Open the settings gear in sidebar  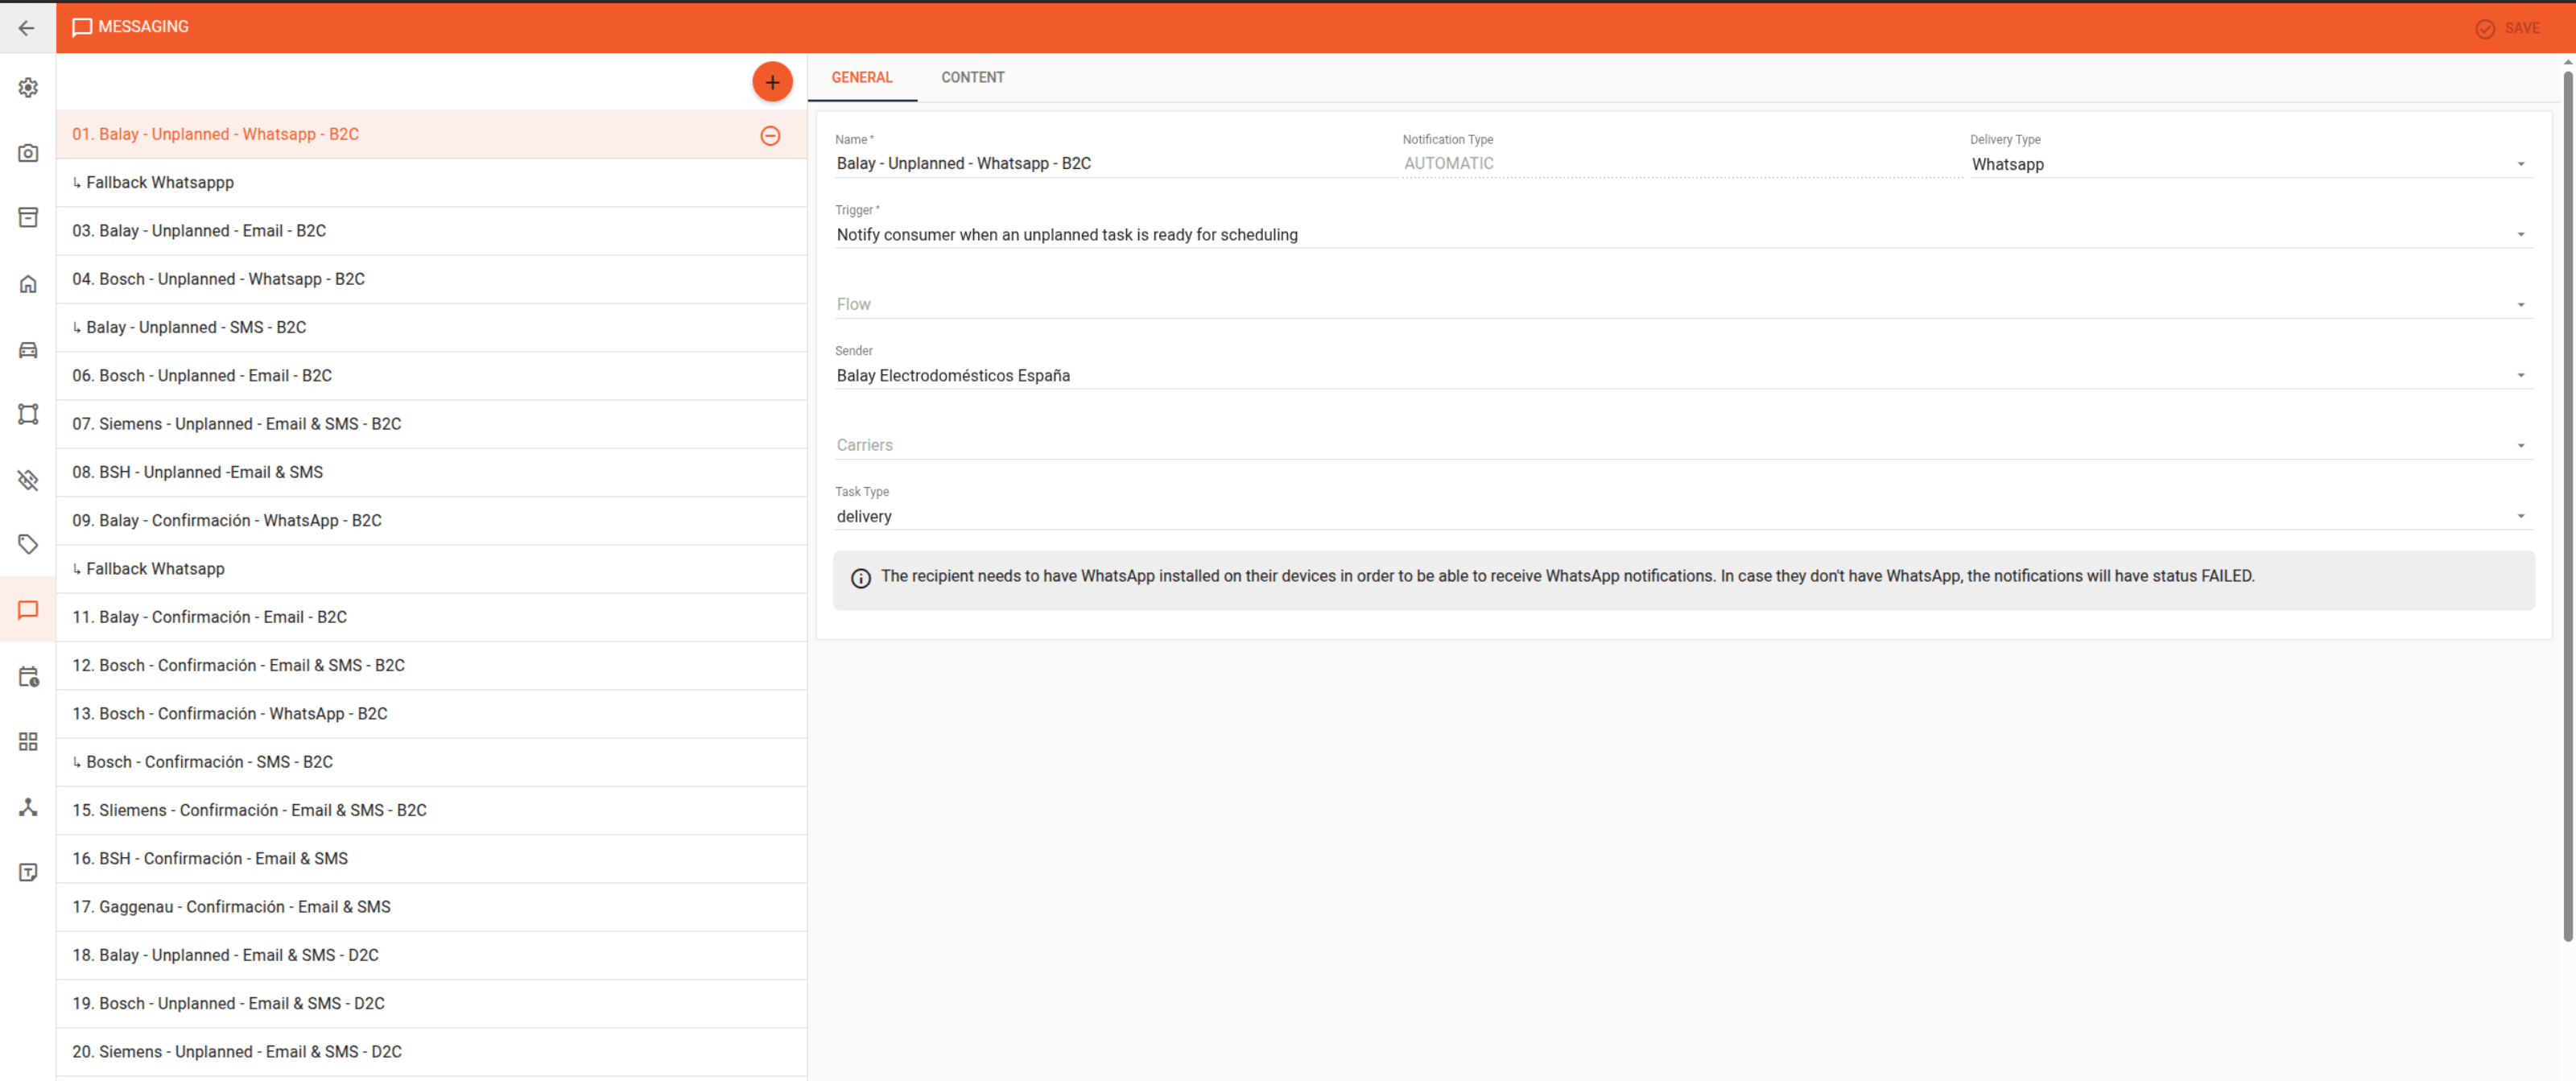[28, 87]
